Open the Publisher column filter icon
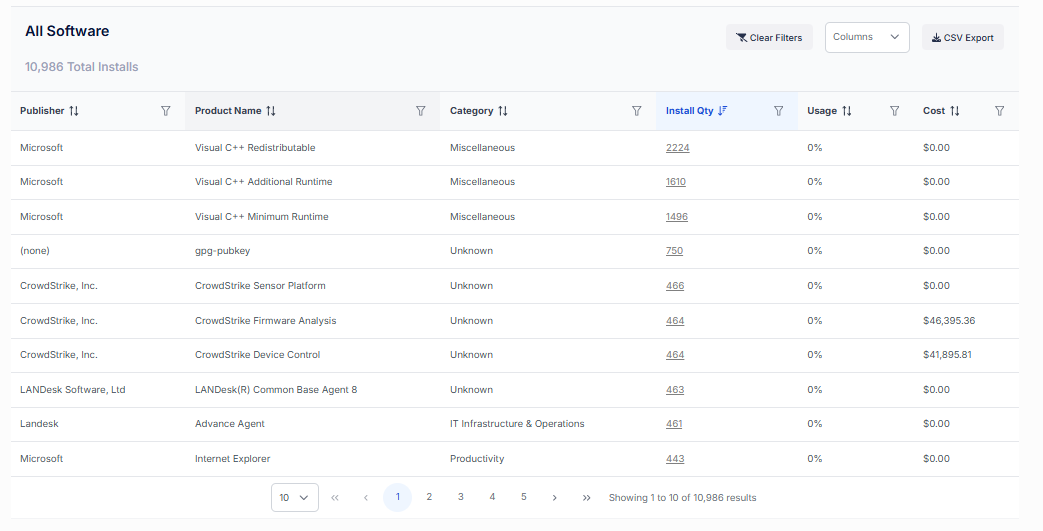 [166, 111]
